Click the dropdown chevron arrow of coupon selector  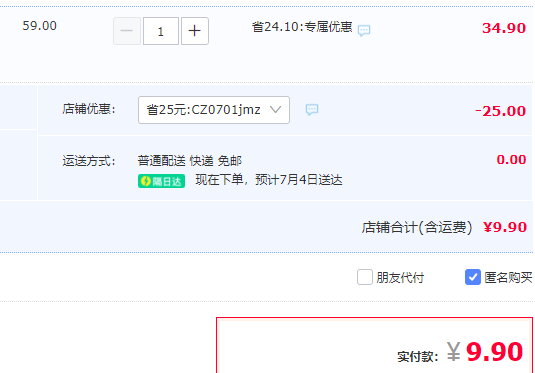click(275, 110)
